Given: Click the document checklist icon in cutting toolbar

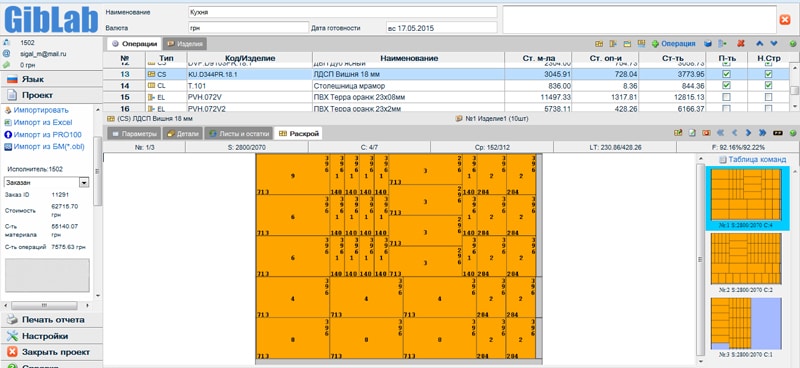Looking at the screenshot, I should (x=692, y=133).
